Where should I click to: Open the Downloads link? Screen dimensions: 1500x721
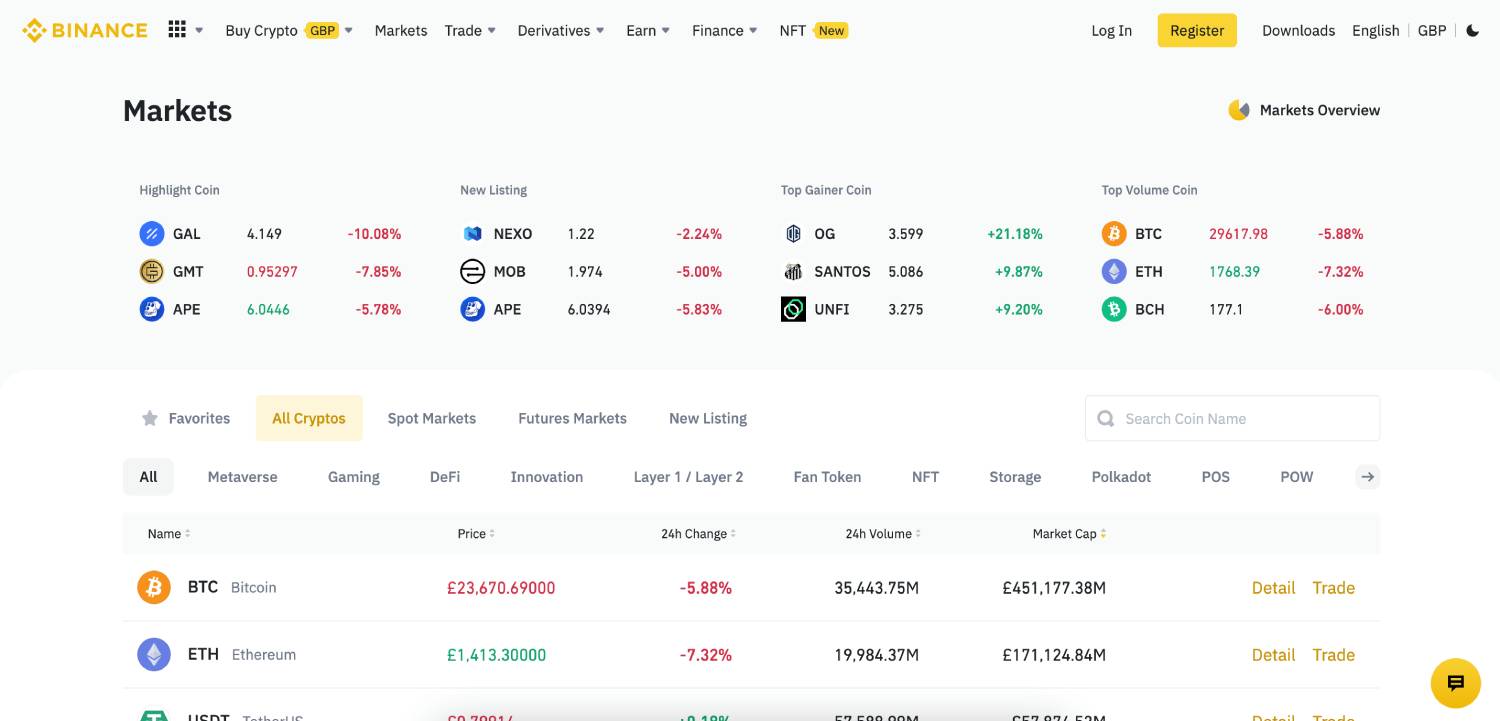pos(1298,30)
